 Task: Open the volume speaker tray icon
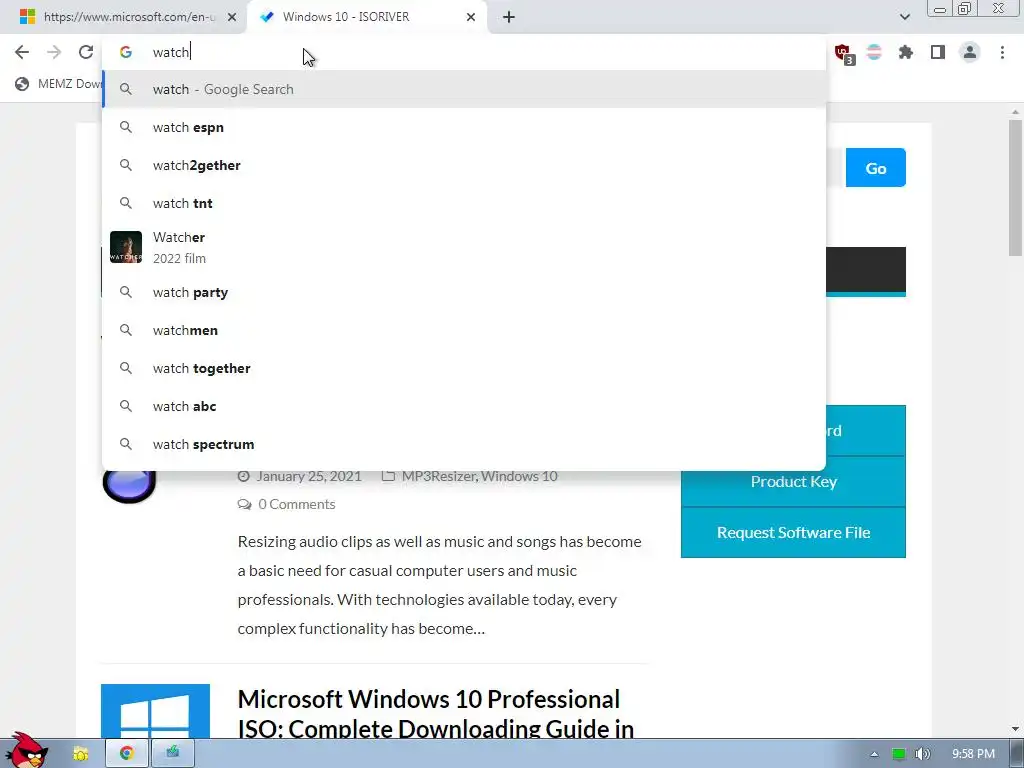coord(922,754)
